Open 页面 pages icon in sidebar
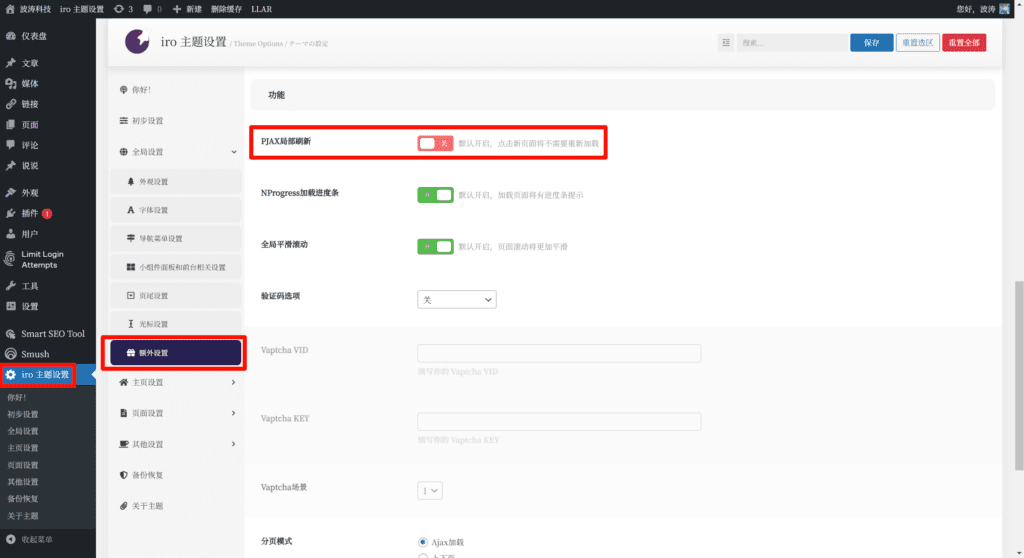The height and width of the screenshot is (558, 1024). click(x=10, y=125)
